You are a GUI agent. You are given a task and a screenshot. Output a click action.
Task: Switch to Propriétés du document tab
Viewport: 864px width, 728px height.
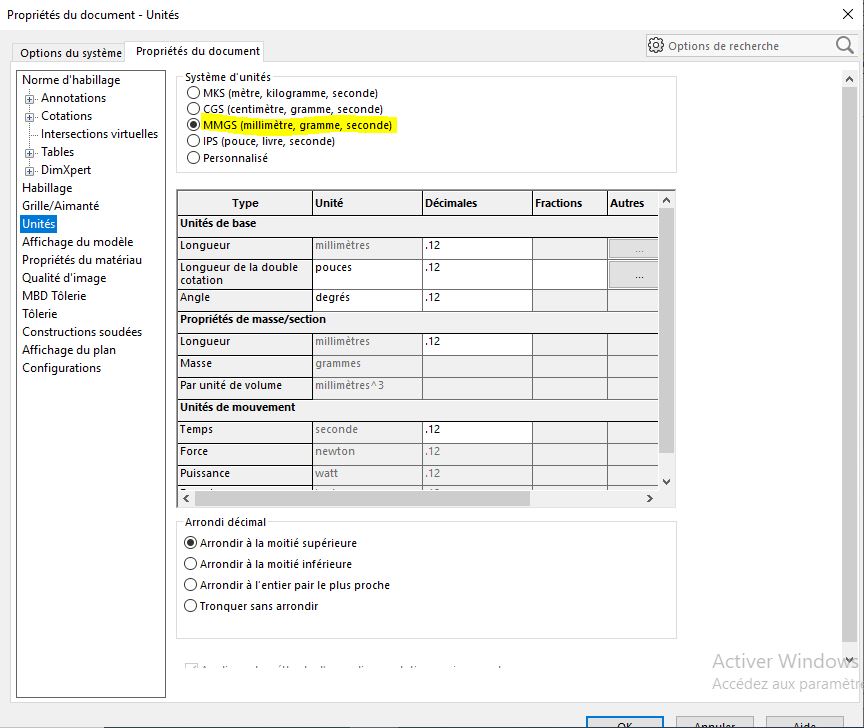pyautogui.click(x=198, y=51)
